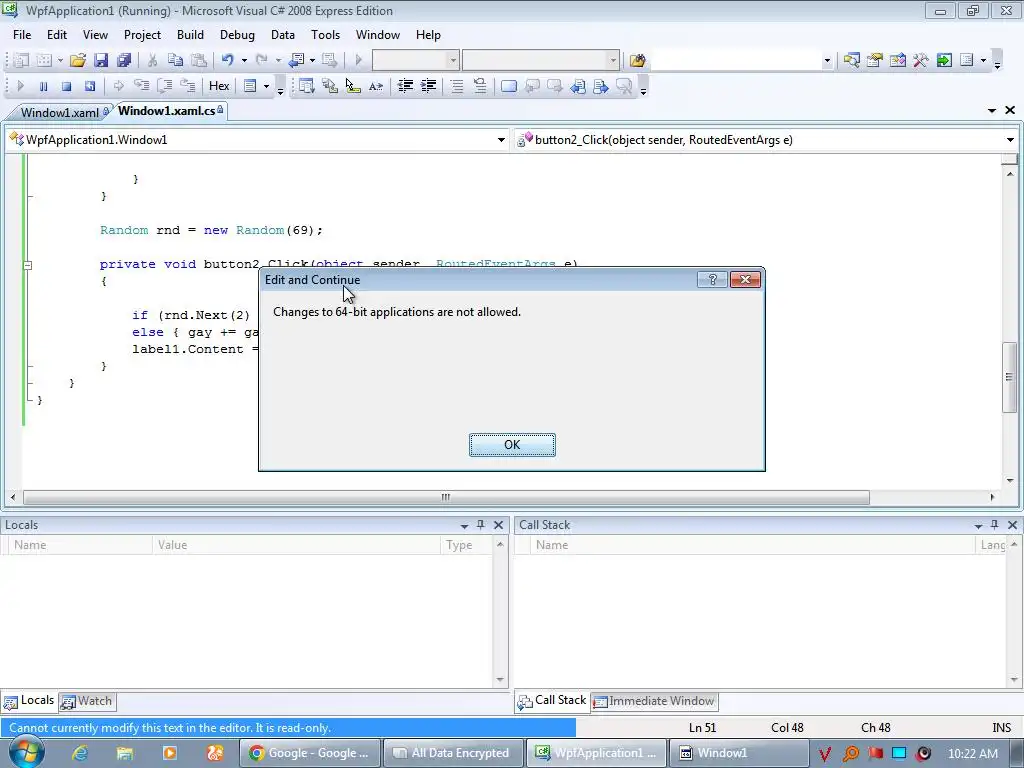Screen dimensions: 1024x768
Task: Click the Paste clipboard icon
Action: (199, 61)
